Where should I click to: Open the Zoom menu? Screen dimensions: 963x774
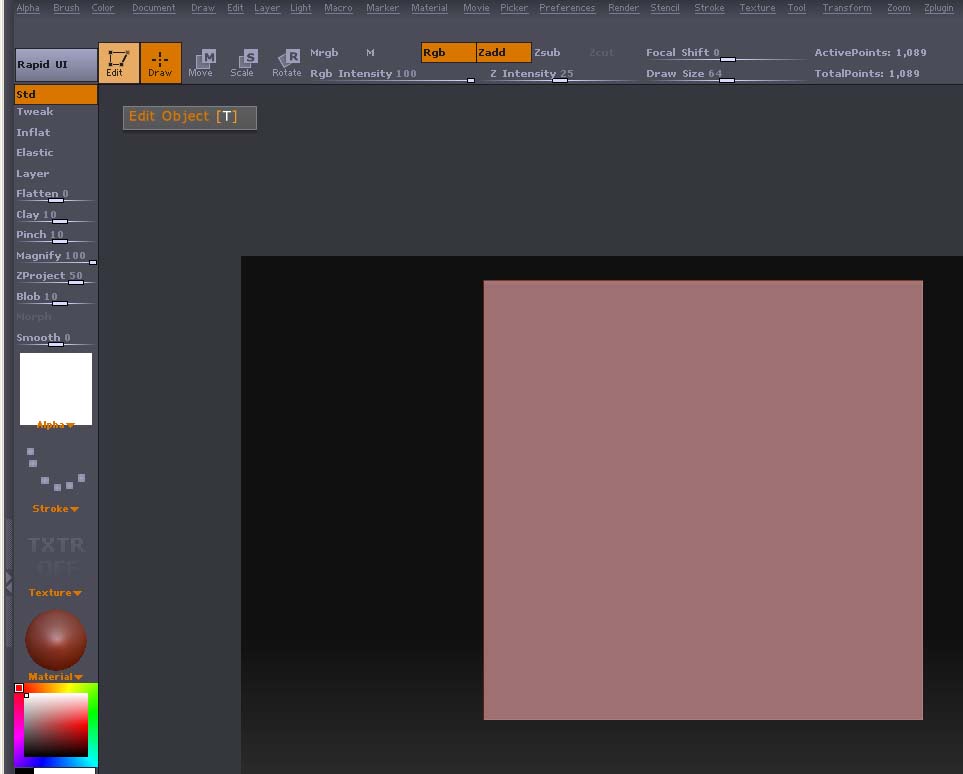click(899, 8)
